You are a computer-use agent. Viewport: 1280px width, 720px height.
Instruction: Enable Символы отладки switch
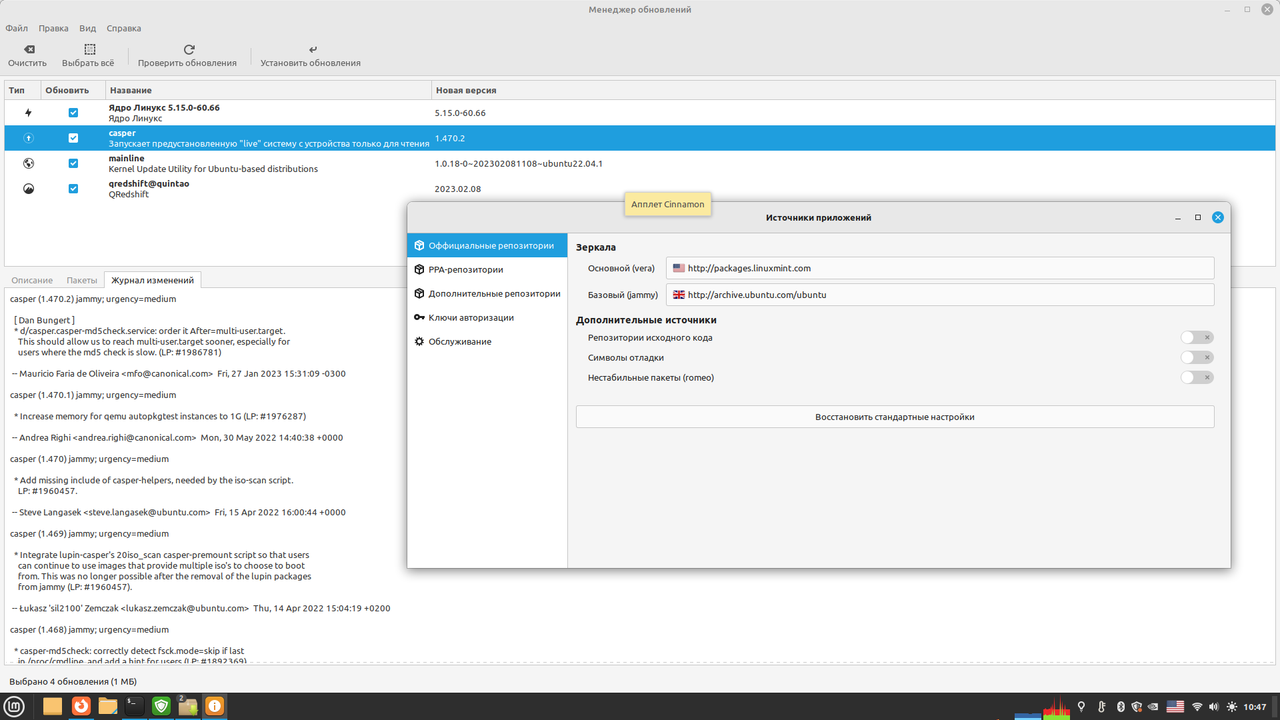1197,357
